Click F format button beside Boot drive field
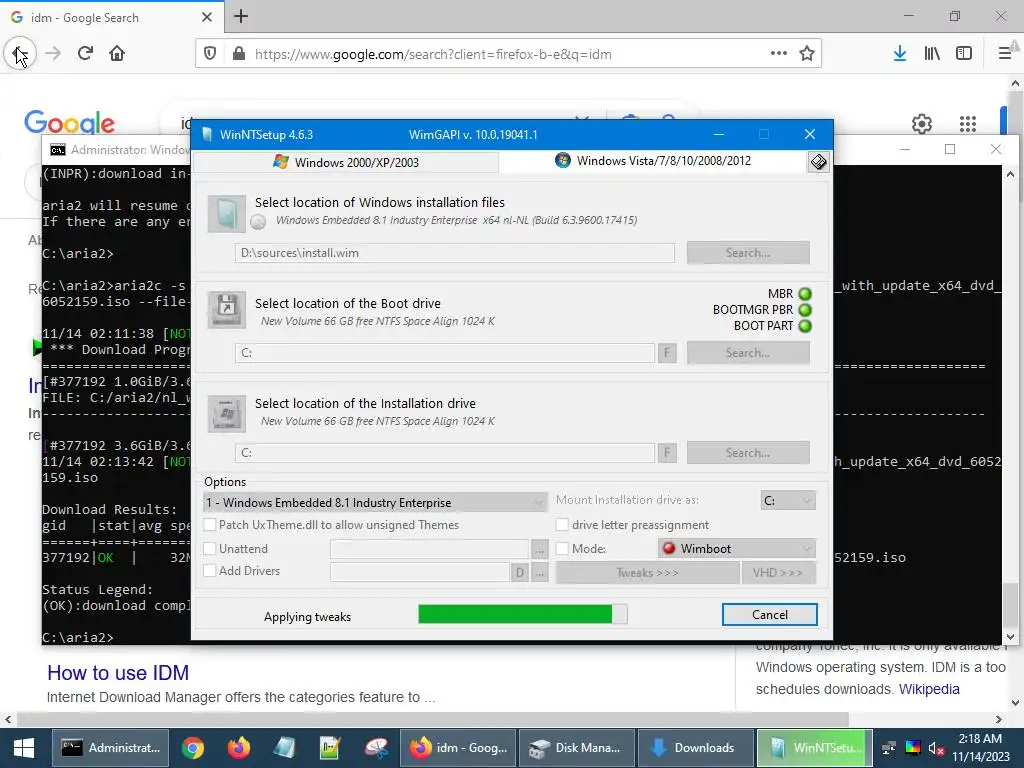This screenshot has width=1024, height=768. tap(667, 353)
